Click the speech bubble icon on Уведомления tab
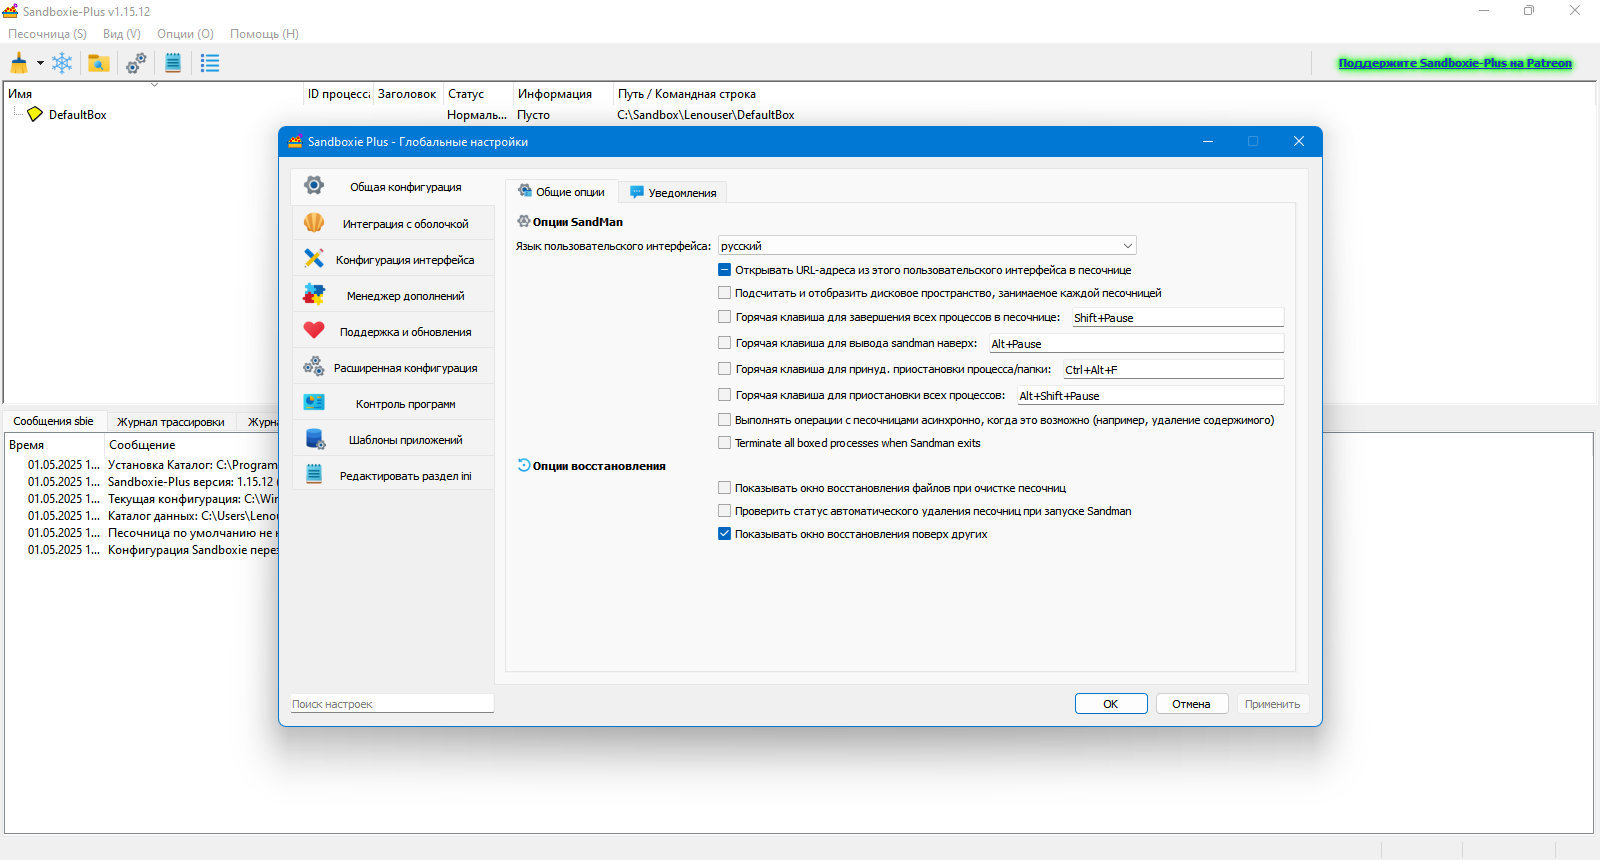The height and width of the screenshot is (860, 1600). pos(637,192)
